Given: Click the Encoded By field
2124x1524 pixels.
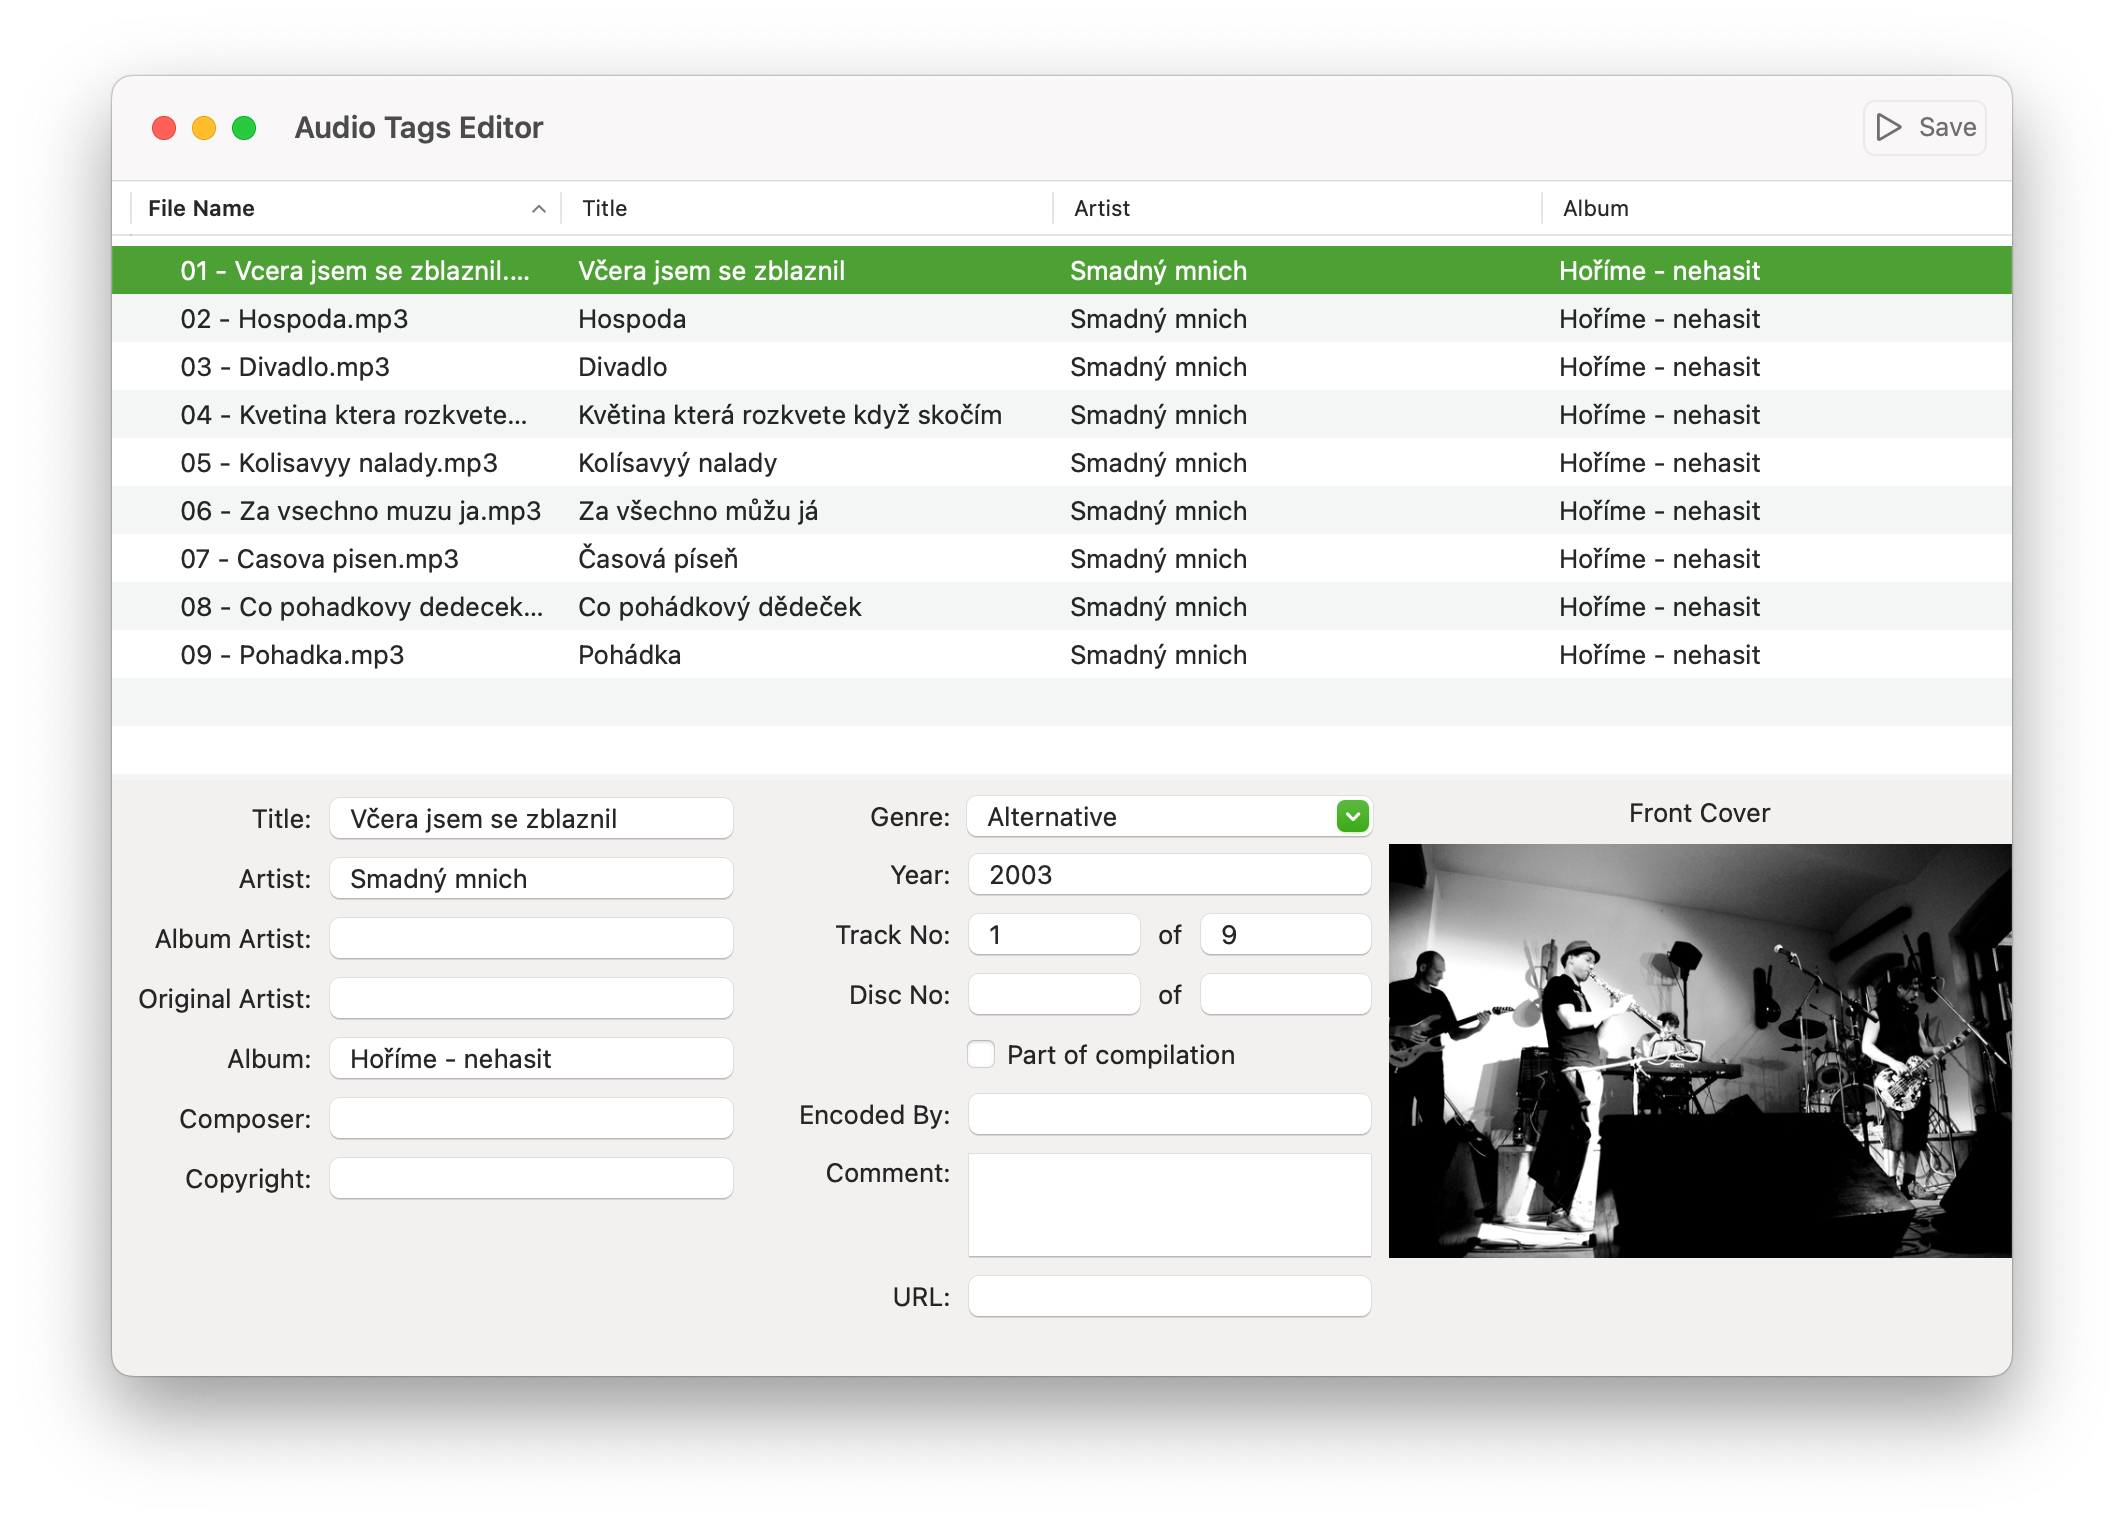Looking at the screenshot, I should 1168,1115.
